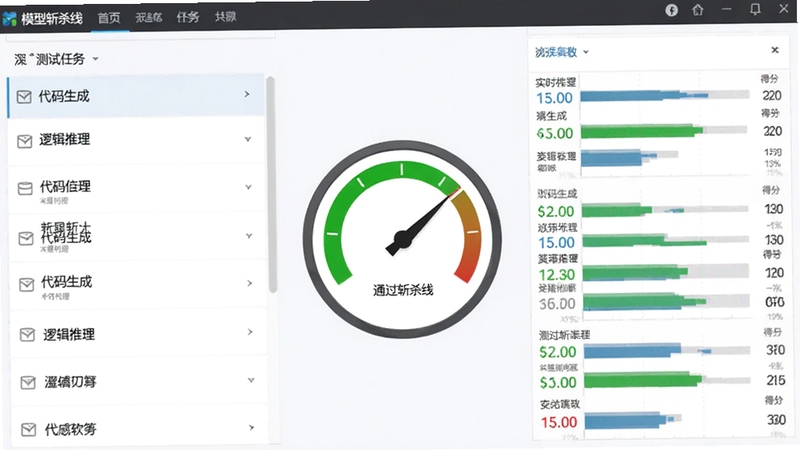Click the score 120
Viewport: 800px width, 450px height.
pos(774,273)
